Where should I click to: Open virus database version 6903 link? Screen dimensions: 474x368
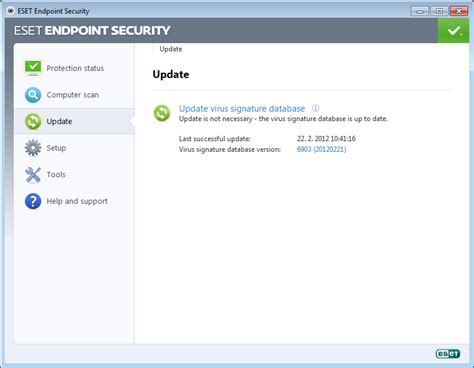point(321,149)
